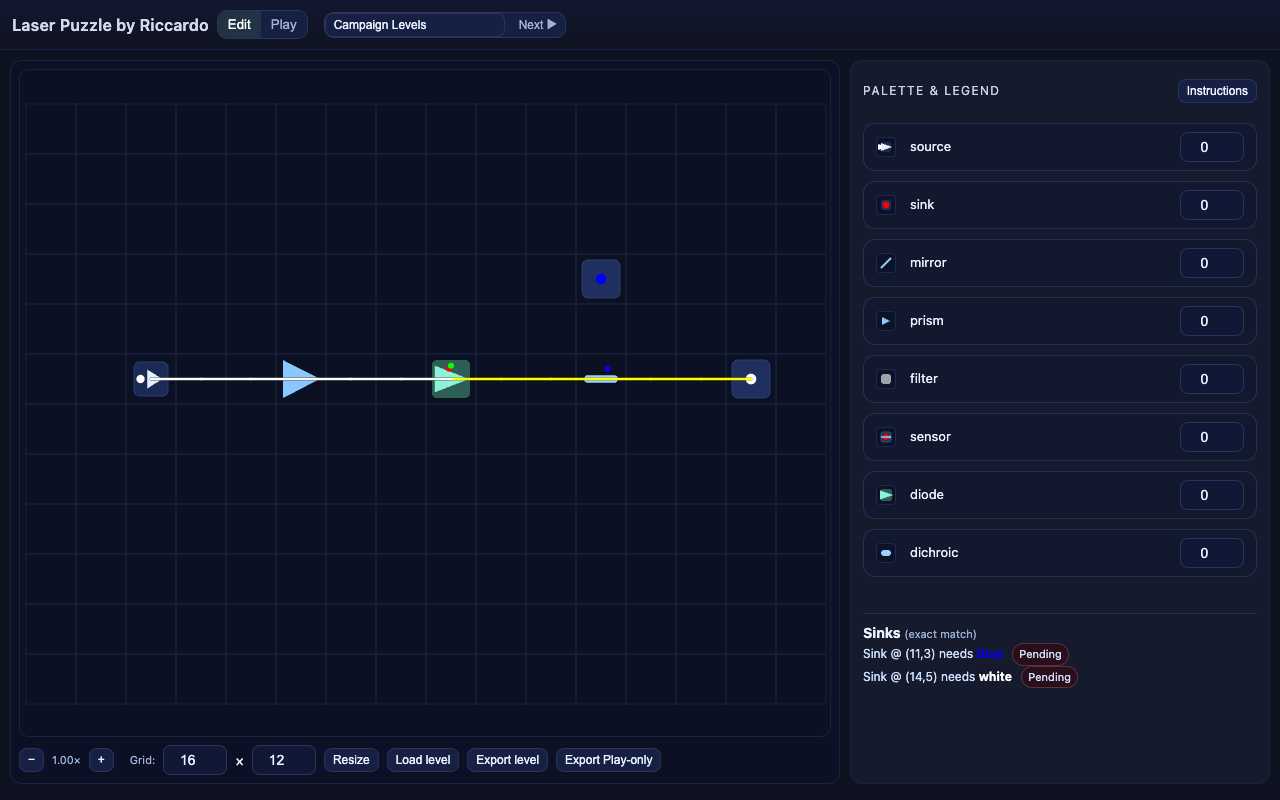Click the source palette icon

click(885, 147)
